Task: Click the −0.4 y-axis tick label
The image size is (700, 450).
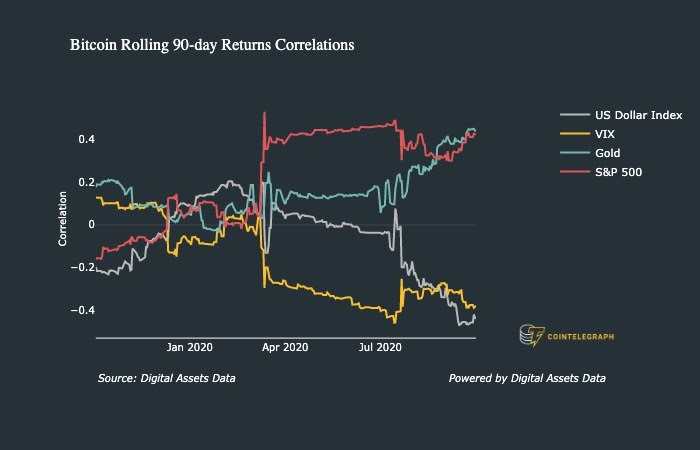Action: pos(83,310)
